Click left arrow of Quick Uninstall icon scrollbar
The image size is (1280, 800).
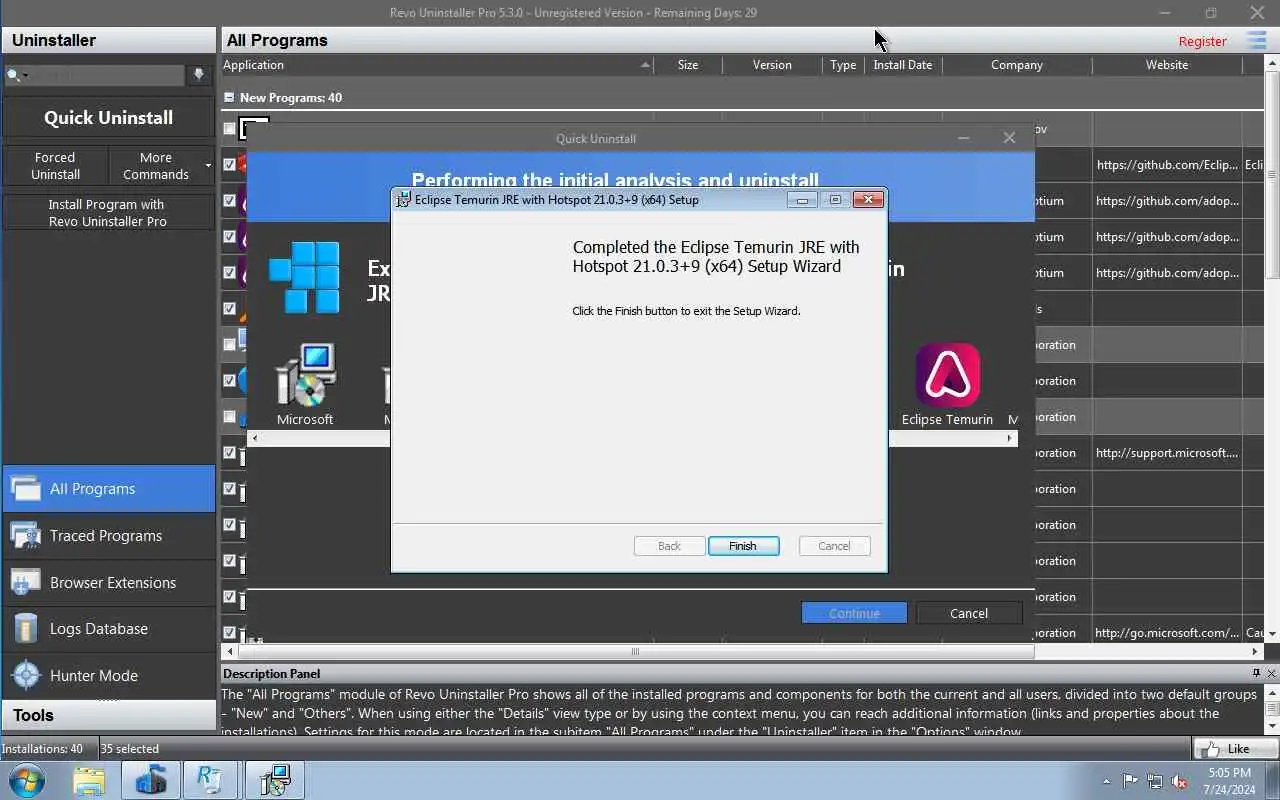click(254, 438)
